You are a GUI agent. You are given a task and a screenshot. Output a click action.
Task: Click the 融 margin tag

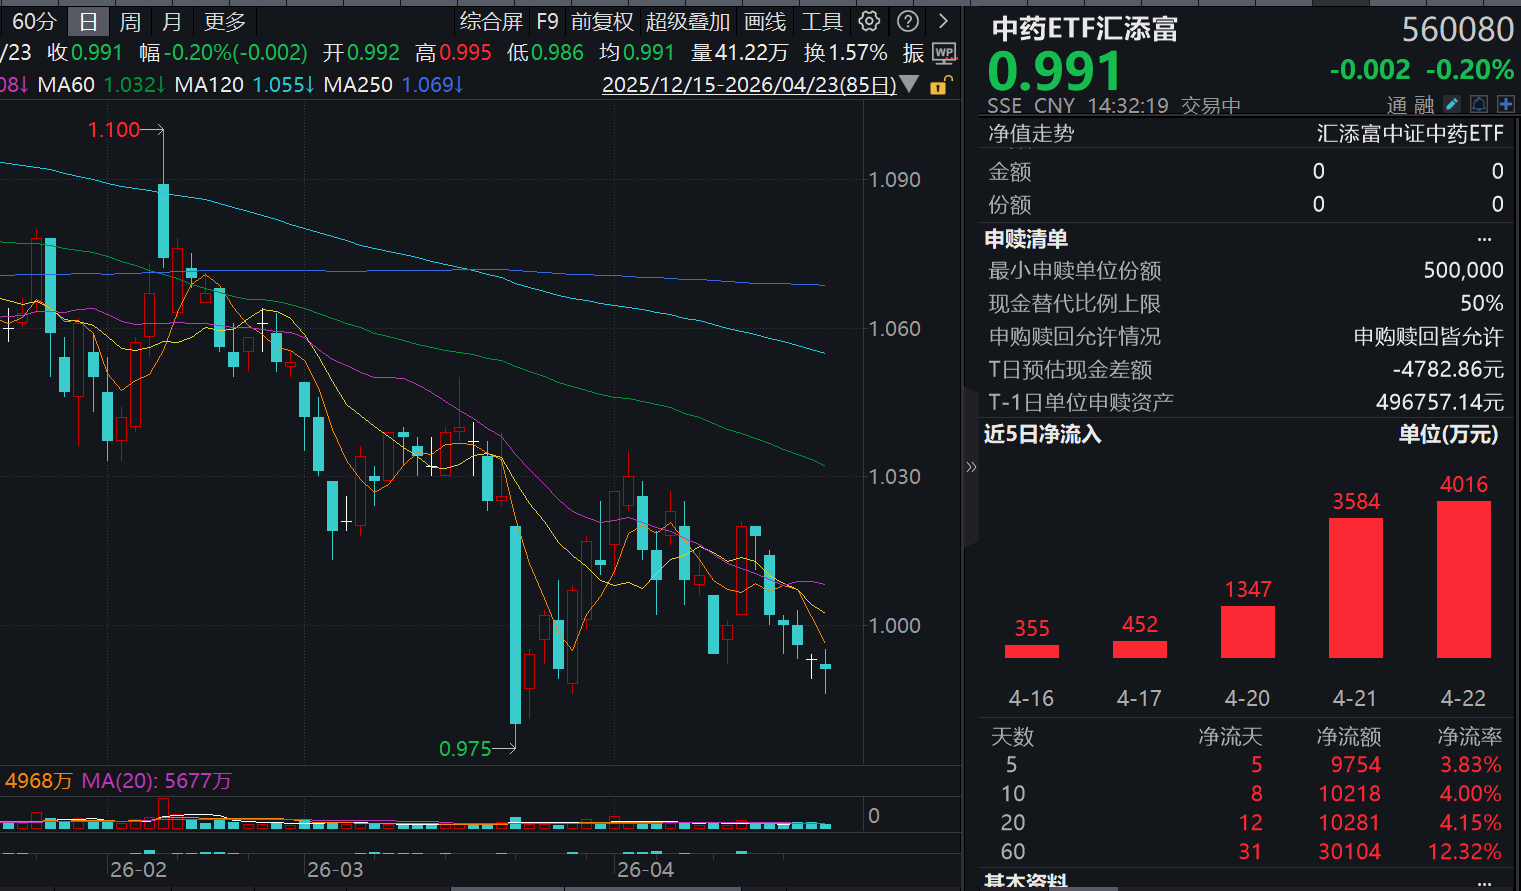[1424, 105]
